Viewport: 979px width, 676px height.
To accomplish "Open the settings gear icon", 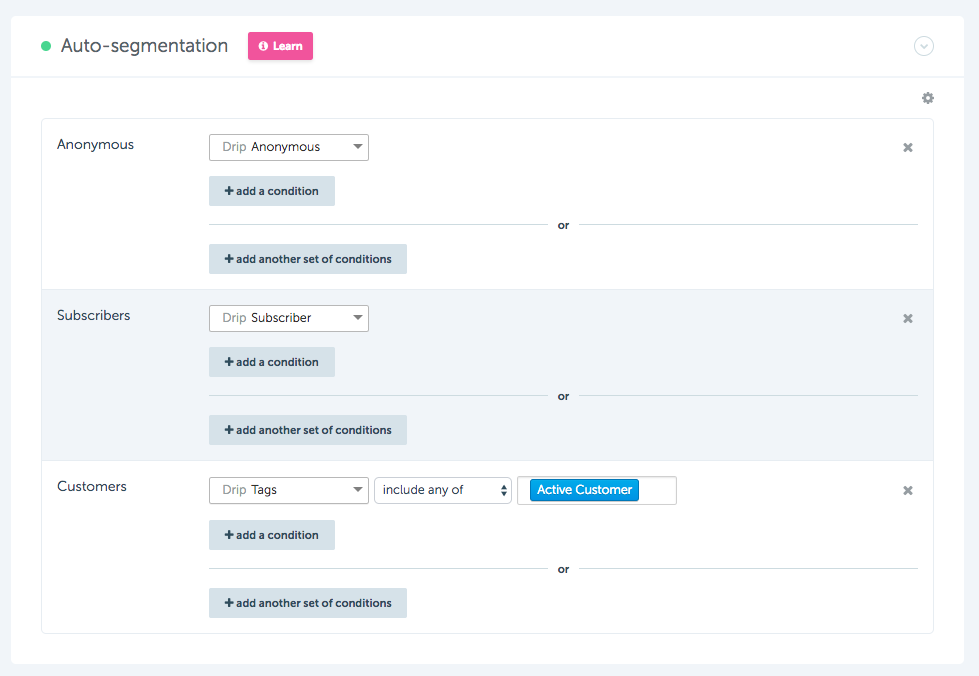I will click(928, 98).
